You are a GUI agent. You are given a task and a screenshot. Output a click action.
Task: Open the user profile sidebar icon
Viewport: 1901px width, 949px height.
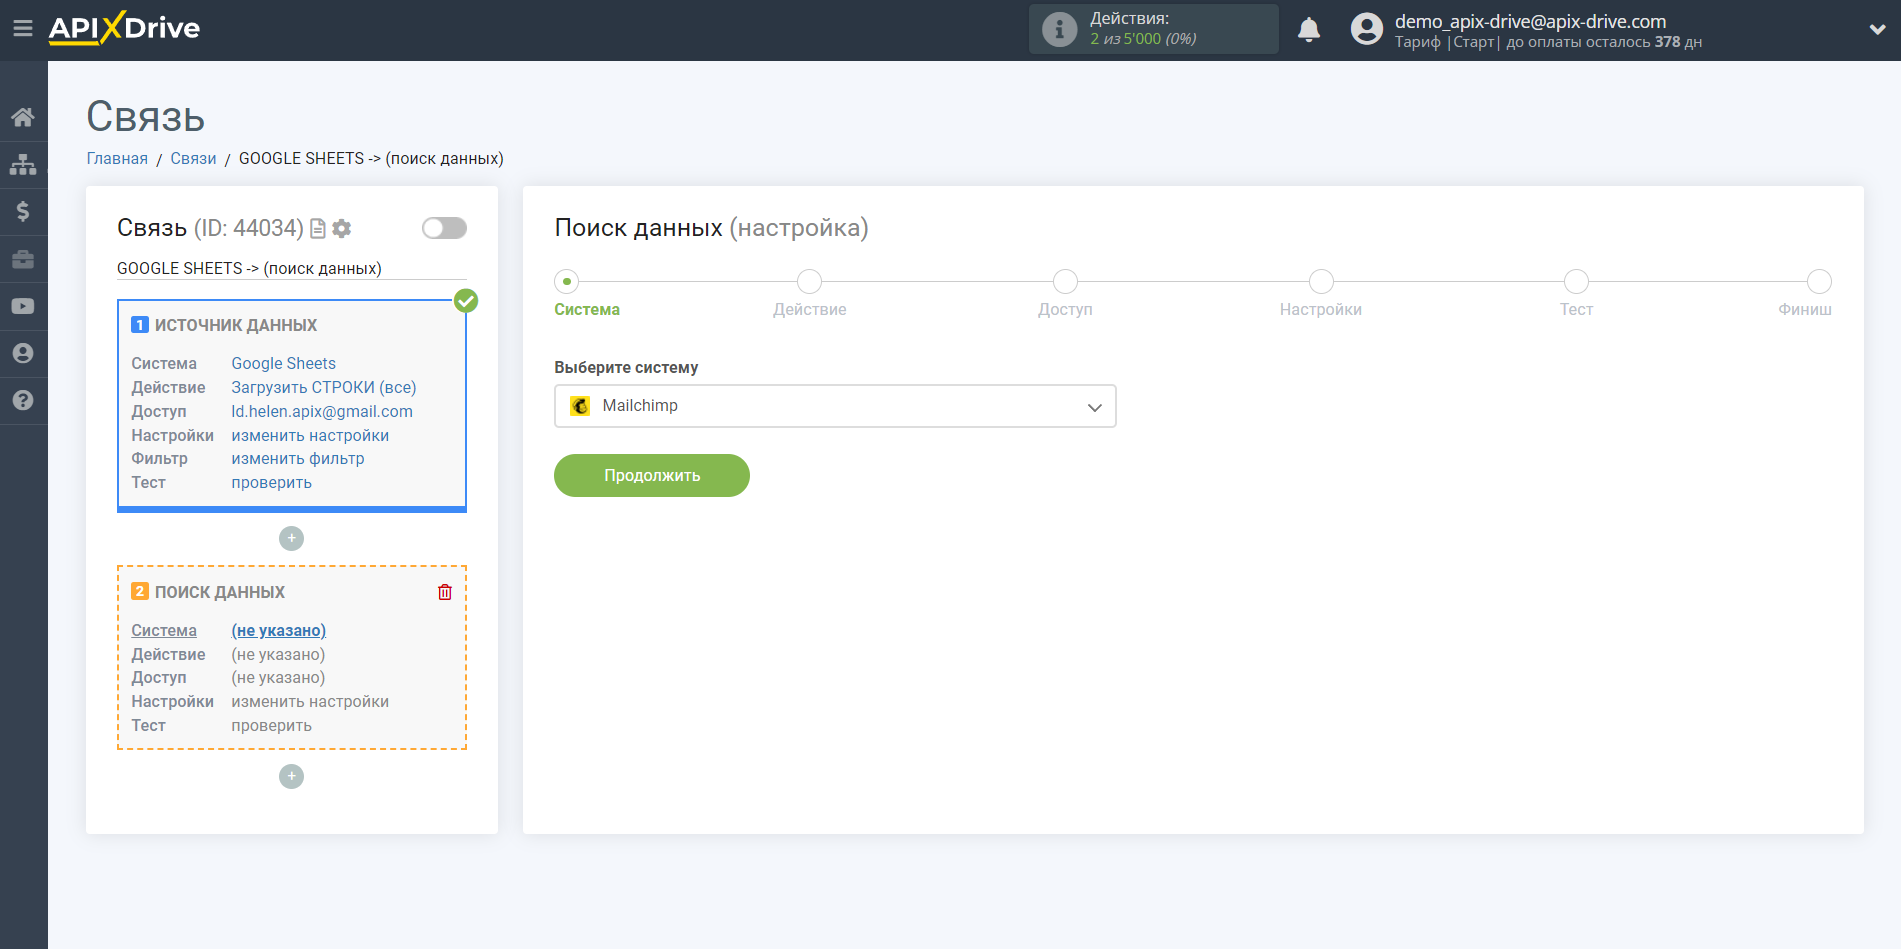click(23, 353)
